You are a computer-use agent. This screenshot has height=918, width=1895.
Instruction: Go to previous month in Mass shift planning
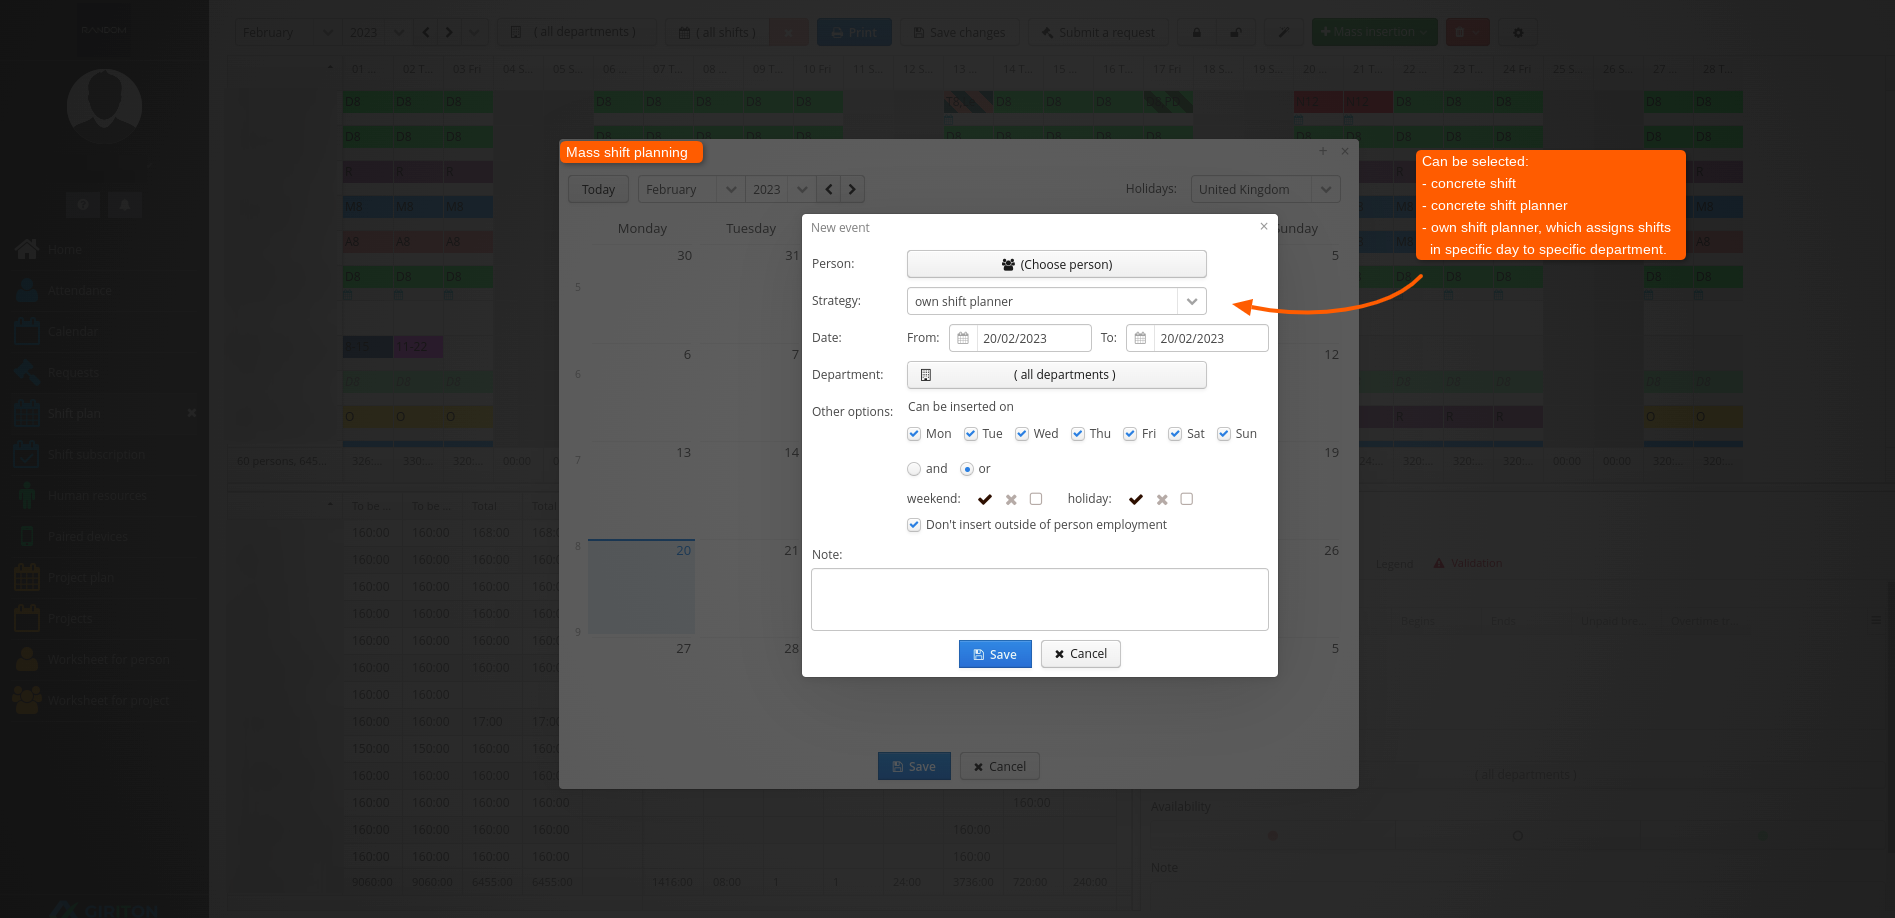click(828, 189)
